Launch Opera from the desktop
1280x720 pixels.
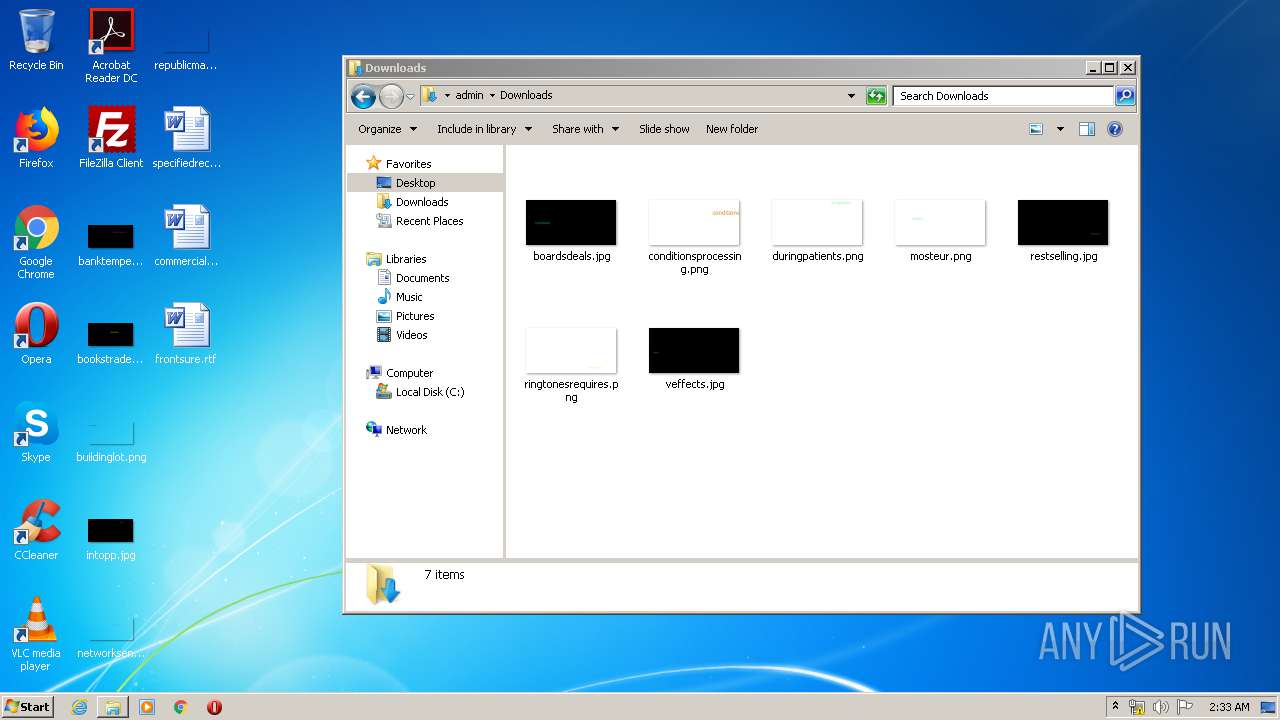coord(36,334)
